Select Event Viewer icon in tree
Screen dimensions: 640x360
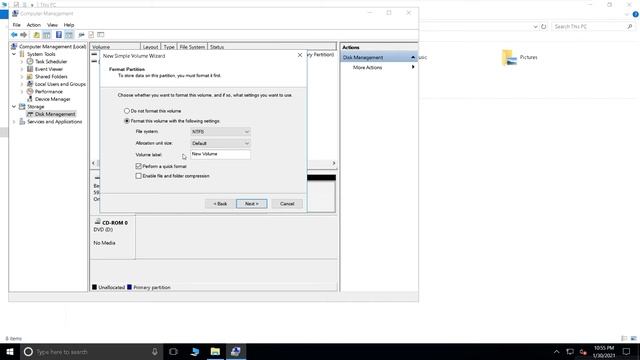click(x=30, y=69)
